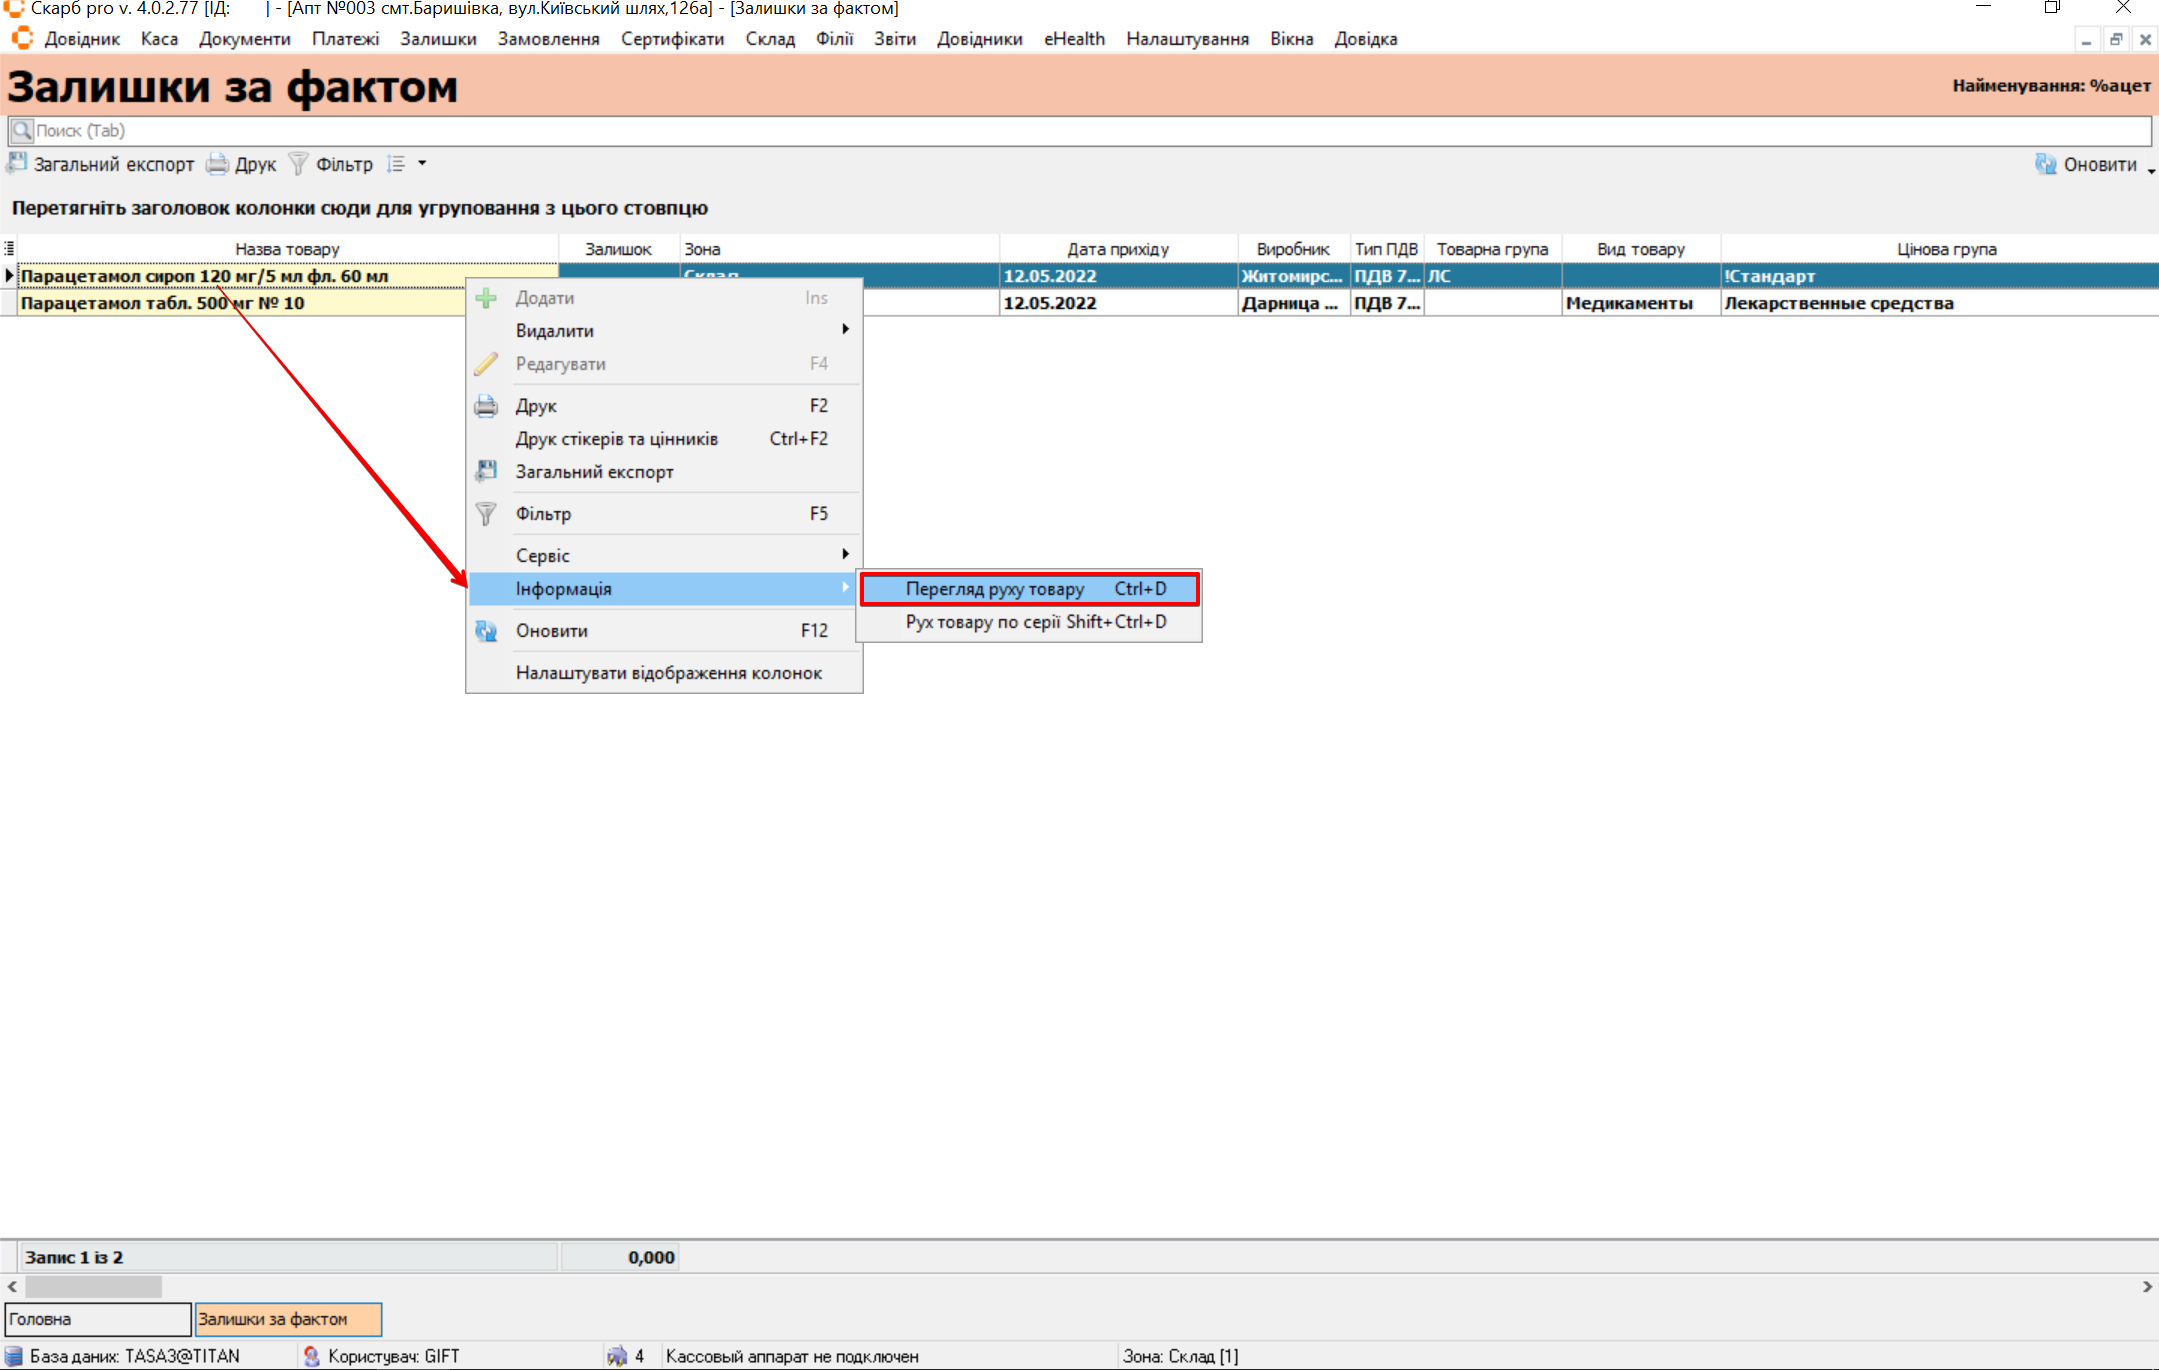
Task: Click the horizontal scrollbar thumb at bottom
Action: [x=93, y=1286]
